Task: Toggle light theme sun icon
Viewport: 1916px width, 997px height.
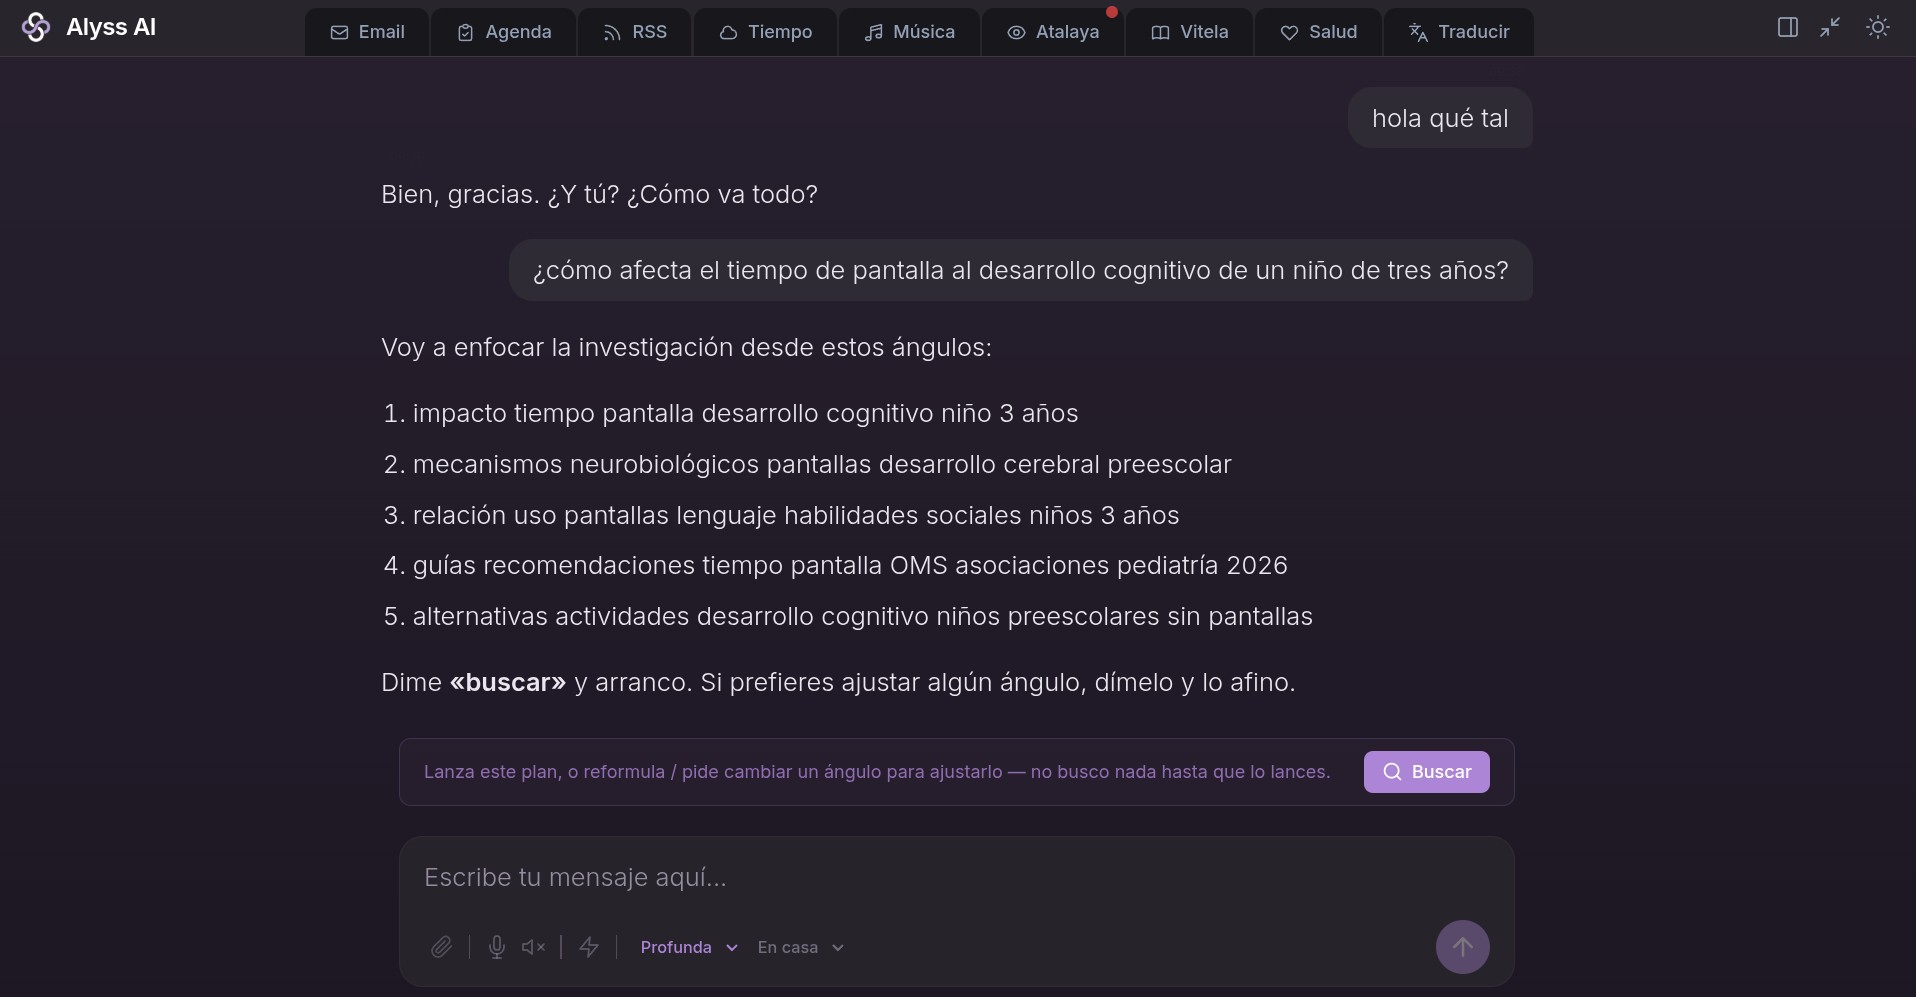Action: 1878,27
